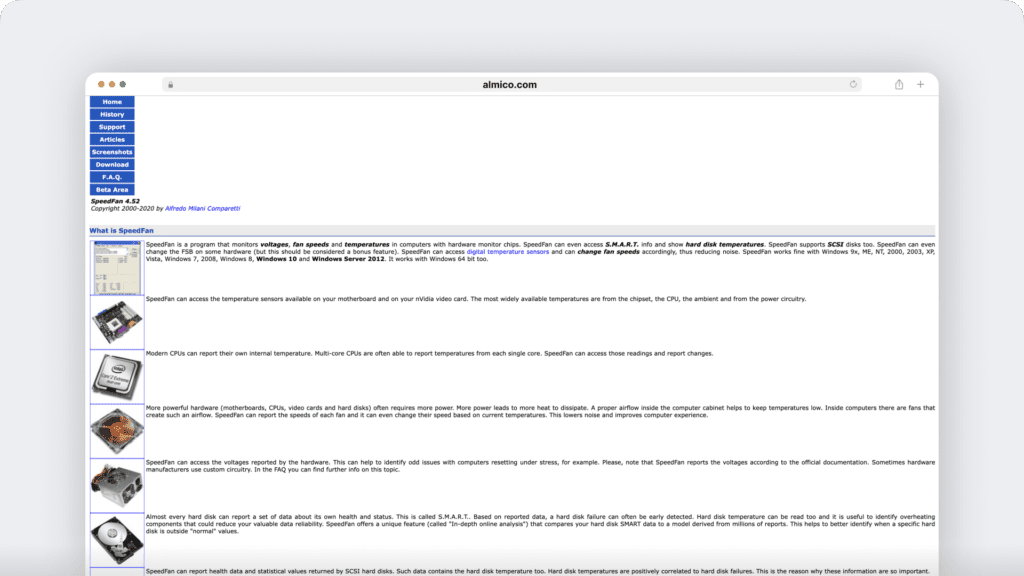
Task: Click the browser reload icon
Action: point(853,85)
